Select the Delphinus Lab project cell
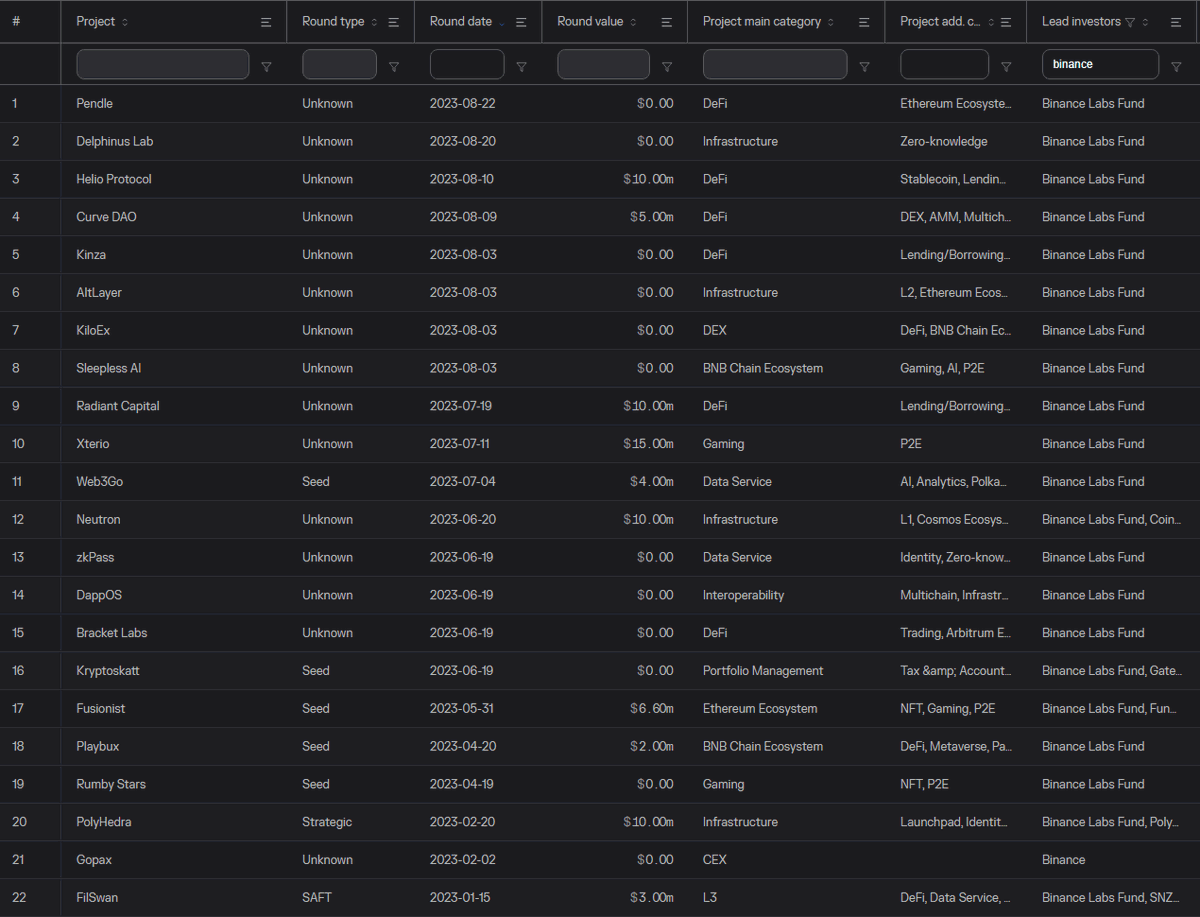The width and height of the screenshot is (1200, 917). 174,141
